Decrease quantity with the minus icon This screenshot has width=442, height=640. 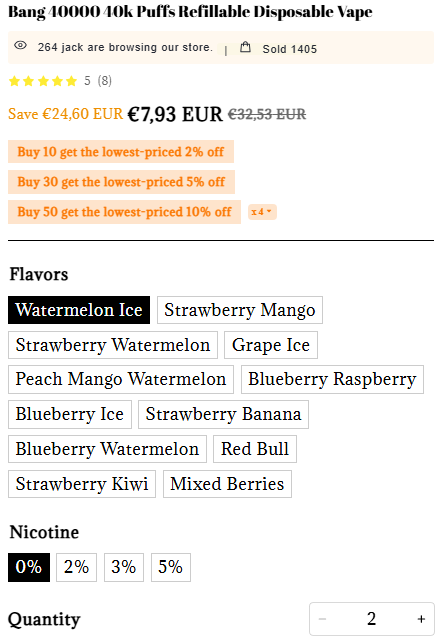click(322, 619)
